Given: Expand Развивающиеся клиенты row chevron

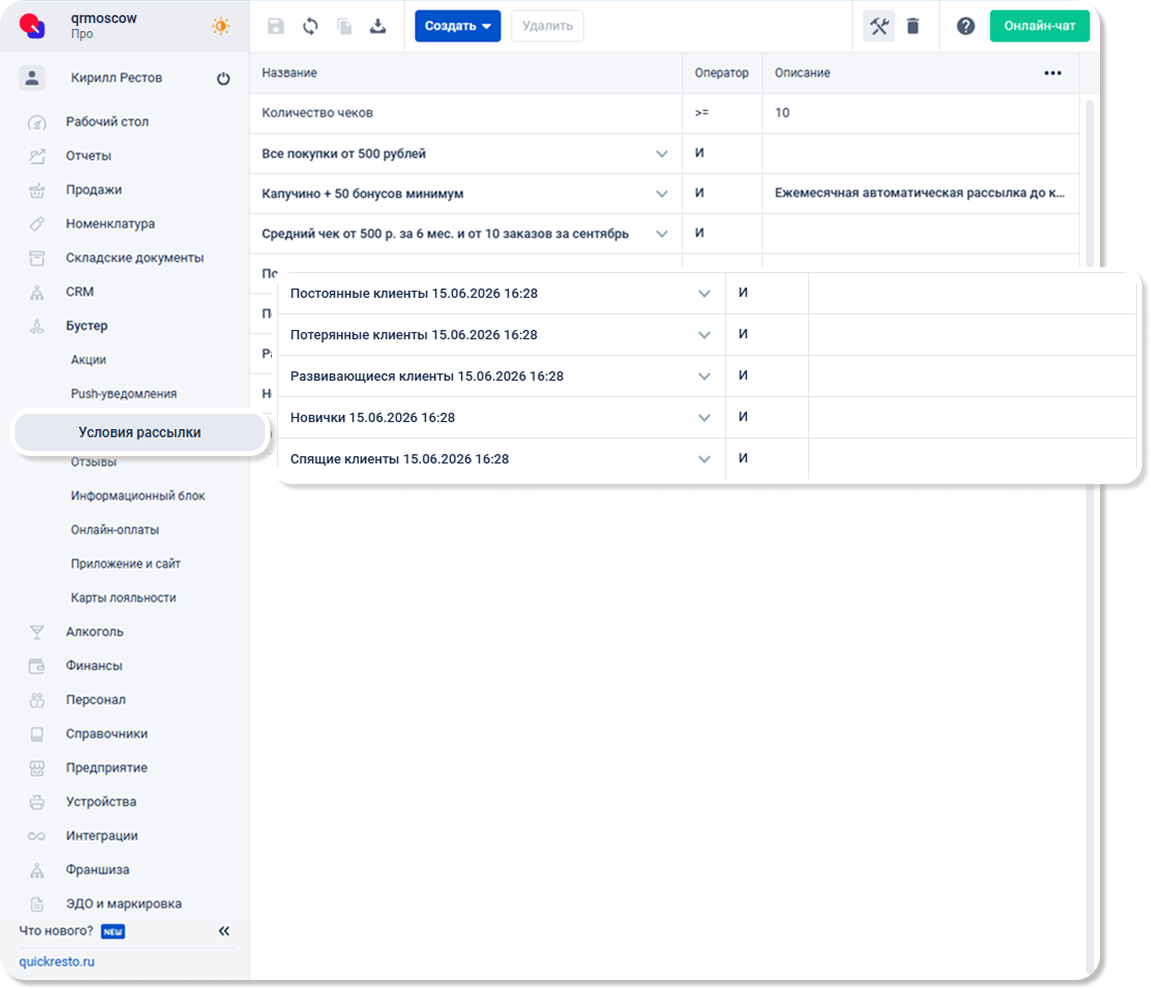Looking at the screenshot, I should [704, 377].
